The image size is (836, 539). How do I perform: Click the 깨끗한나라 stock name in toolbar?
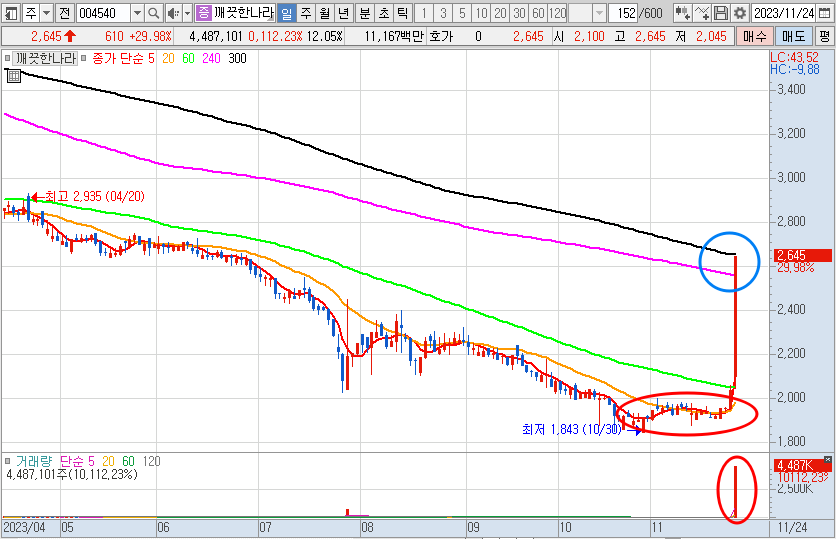(x=244, y=13)
